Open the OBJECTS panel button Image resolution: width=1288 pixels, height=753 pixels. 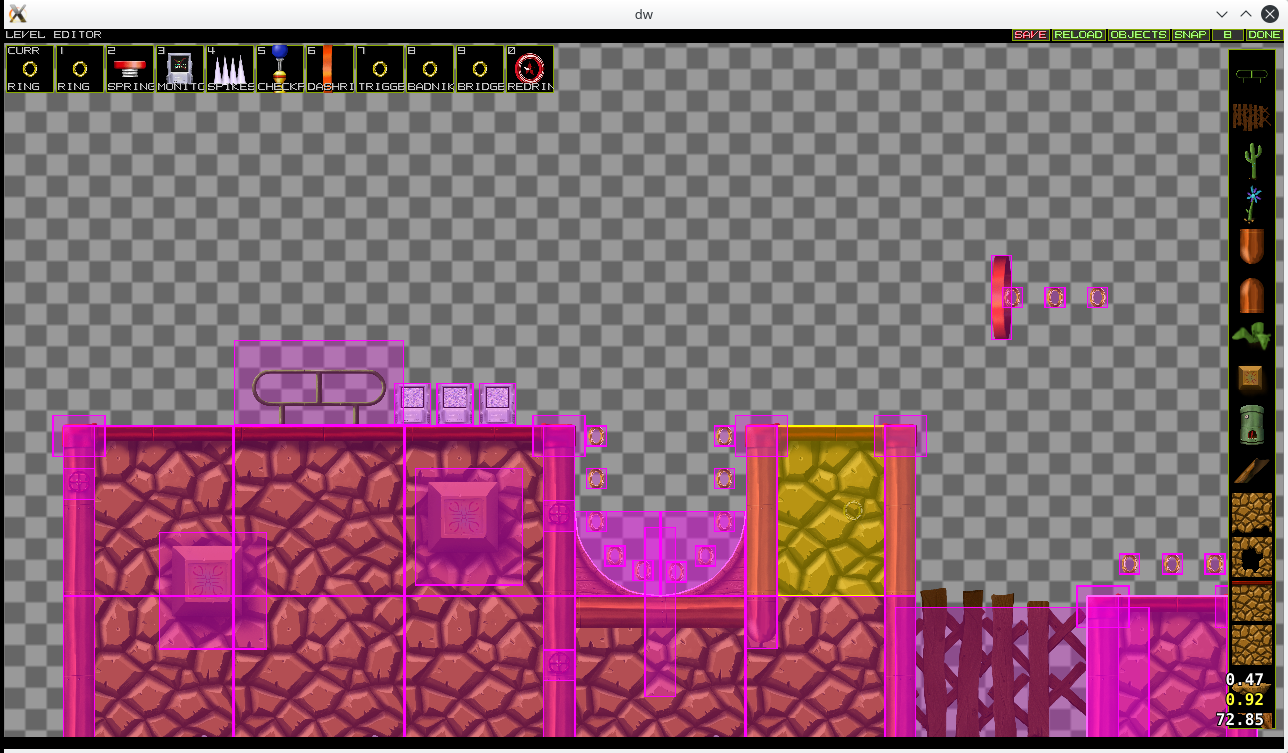[1139, 35]
